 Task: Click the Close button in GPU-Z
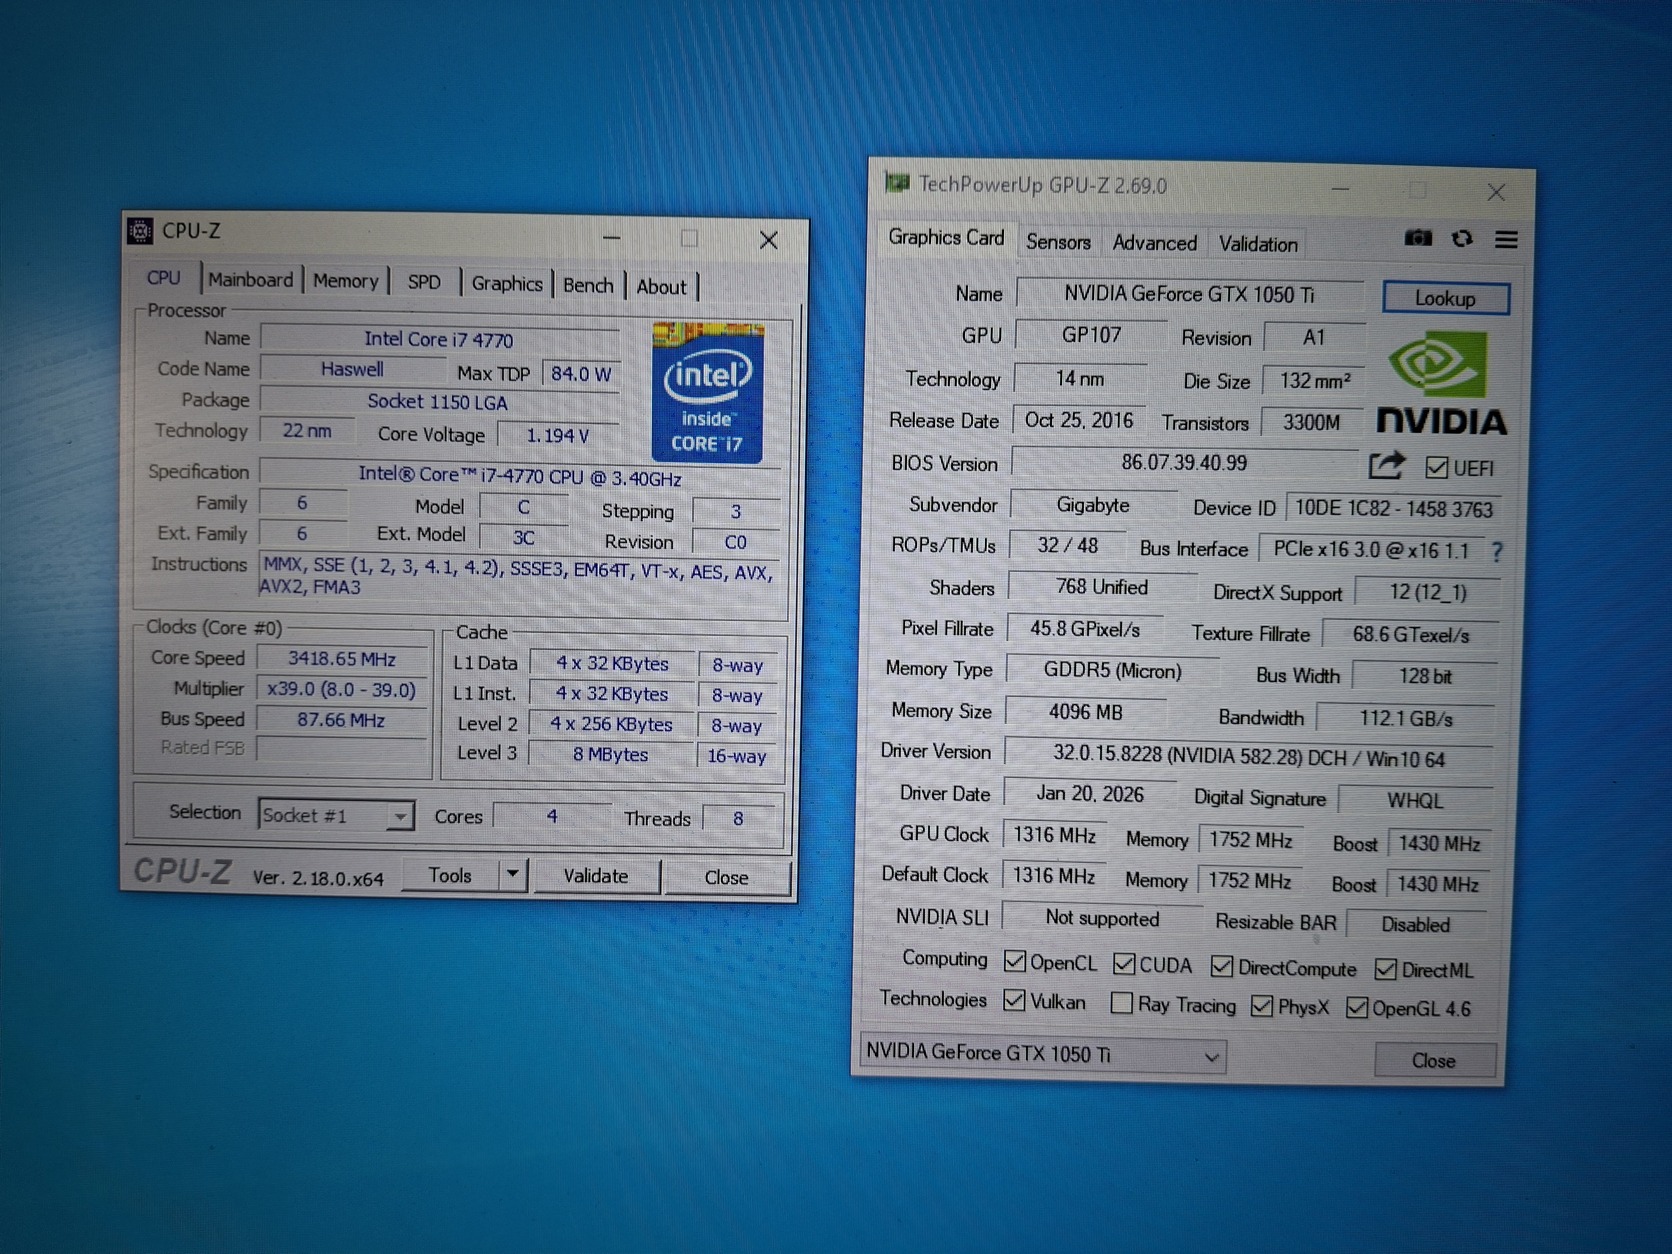click(x=1434, y=1060)
